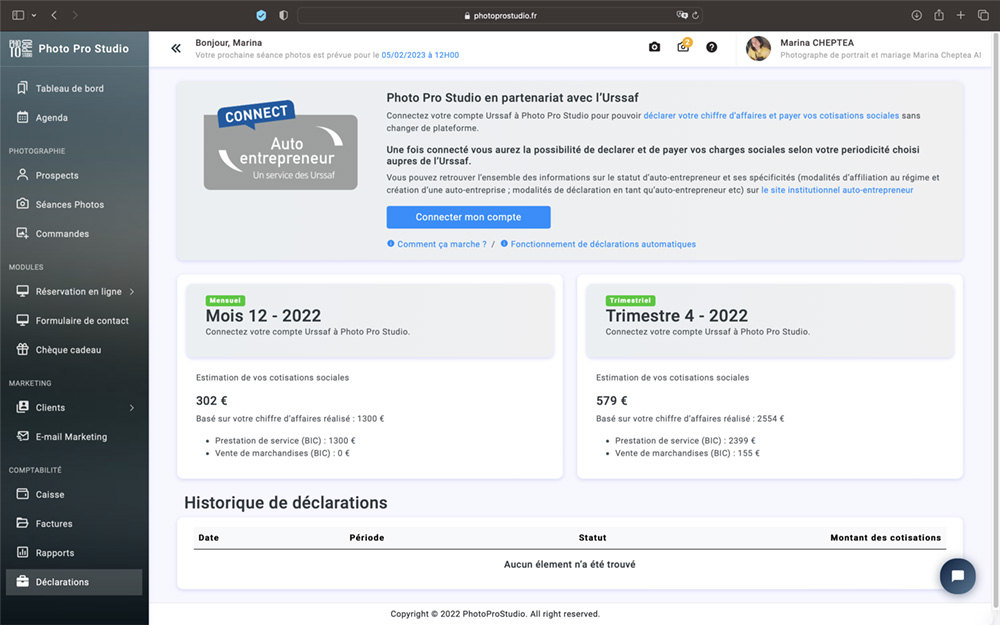Screen dimensions: 1000x625
Task: Open Séances Photos section
Action: pyautogui.click(x=70, y=204)
